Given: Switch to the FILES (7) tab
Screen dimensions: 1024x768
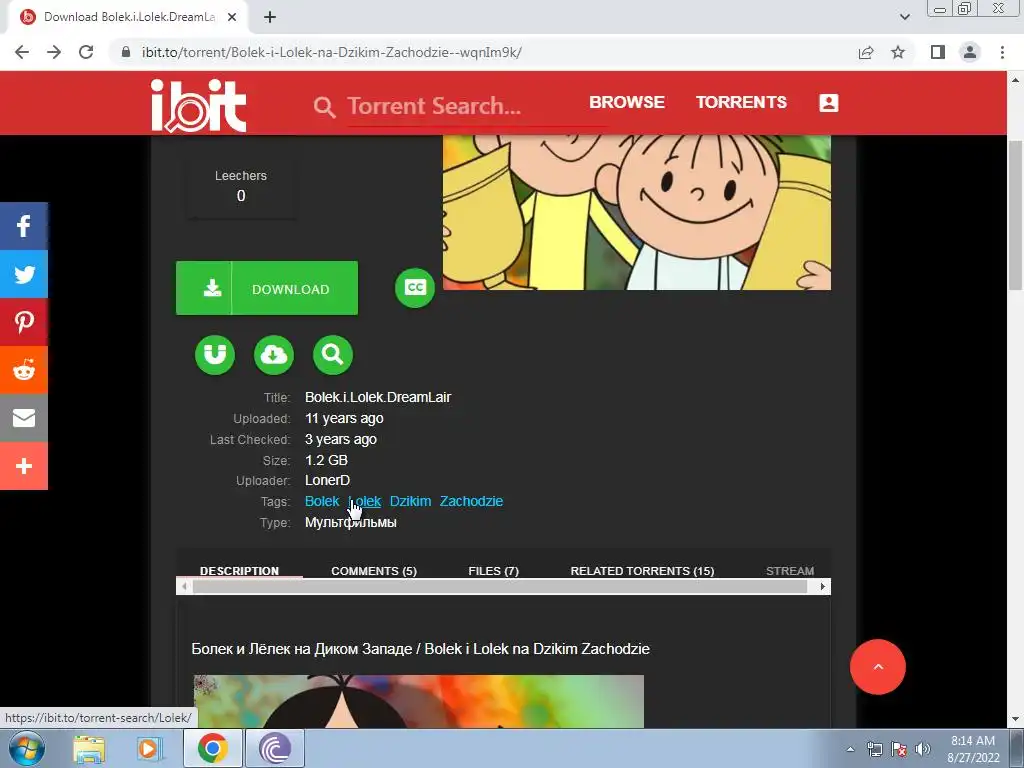Looking at the screenshot, I should tap(493, 570).
